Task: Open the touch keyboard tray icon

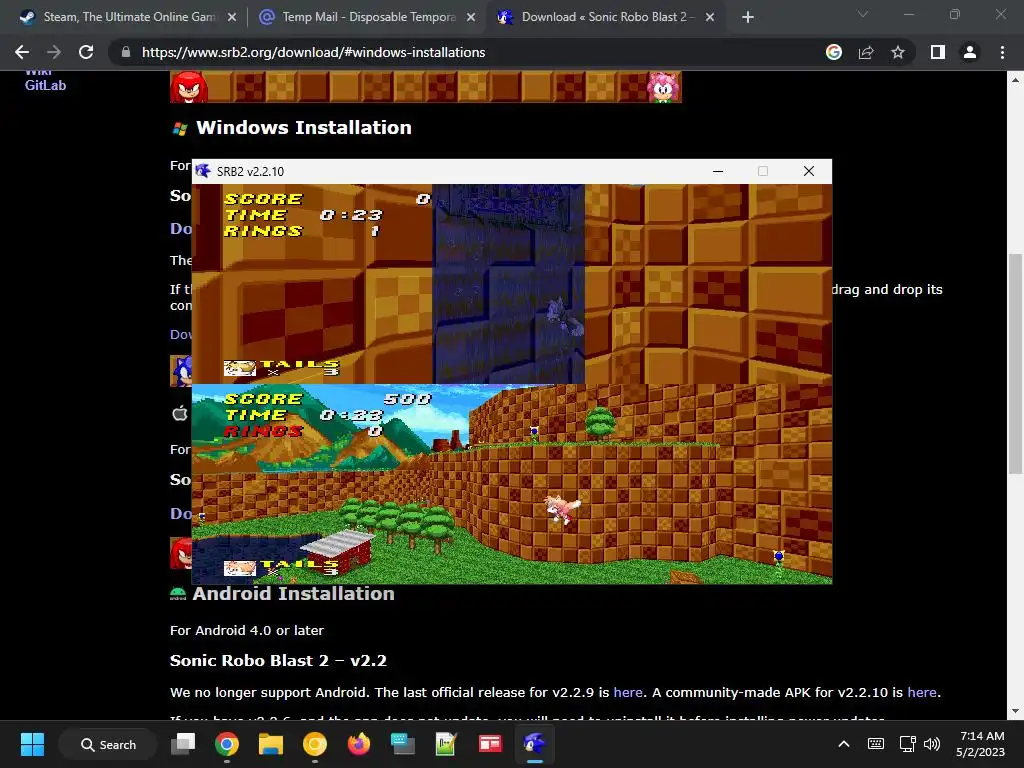Action: (x=876, y=744)
